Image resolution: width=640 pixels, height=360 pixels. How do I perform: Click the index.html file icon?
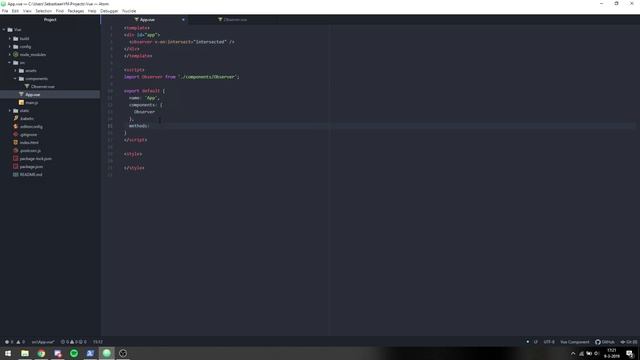coord(16,142)
